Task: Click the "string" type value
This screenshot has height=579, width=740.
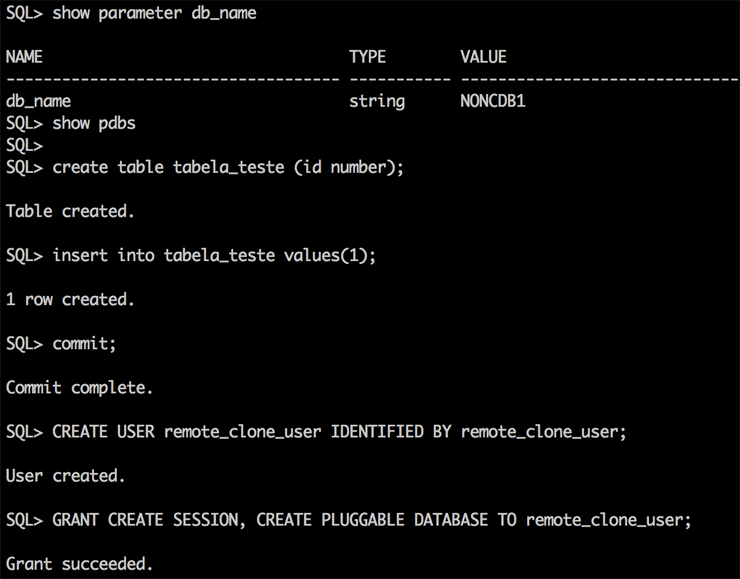Action: [377, 101]
